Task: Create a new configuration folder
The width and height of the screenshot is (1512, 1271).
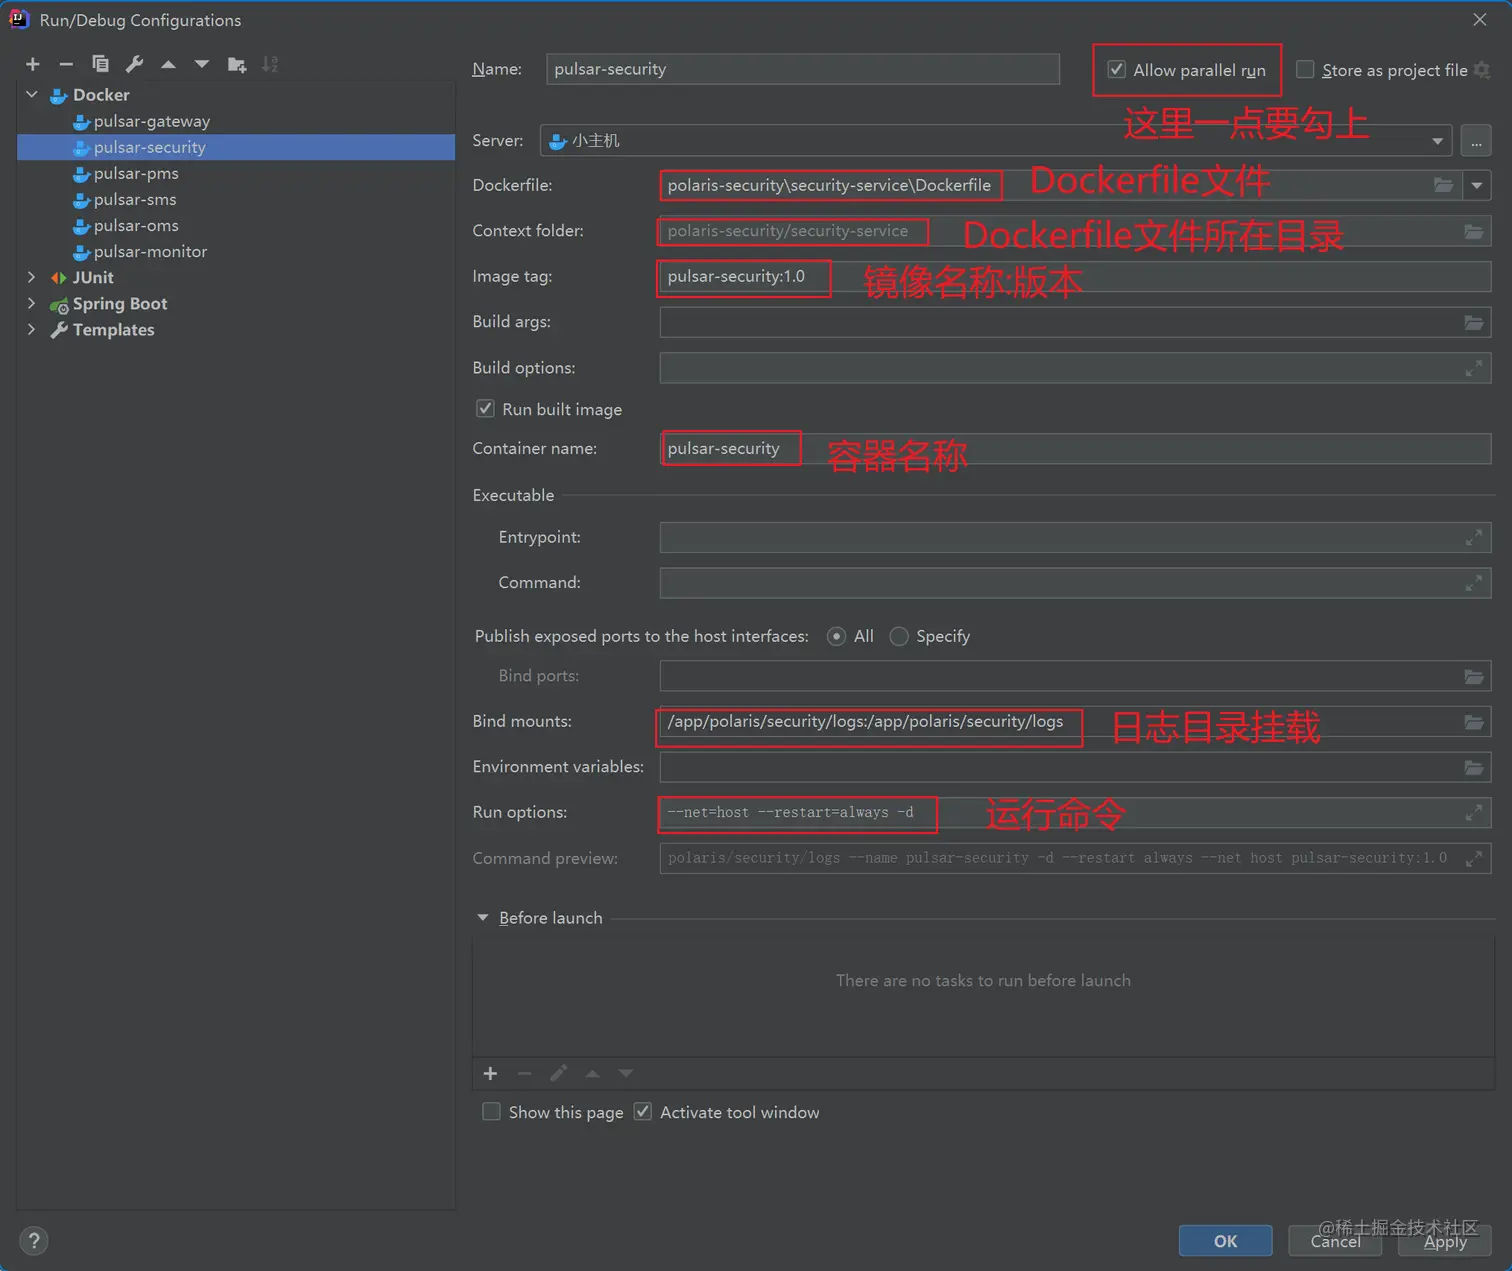Action: coord(237,64)
